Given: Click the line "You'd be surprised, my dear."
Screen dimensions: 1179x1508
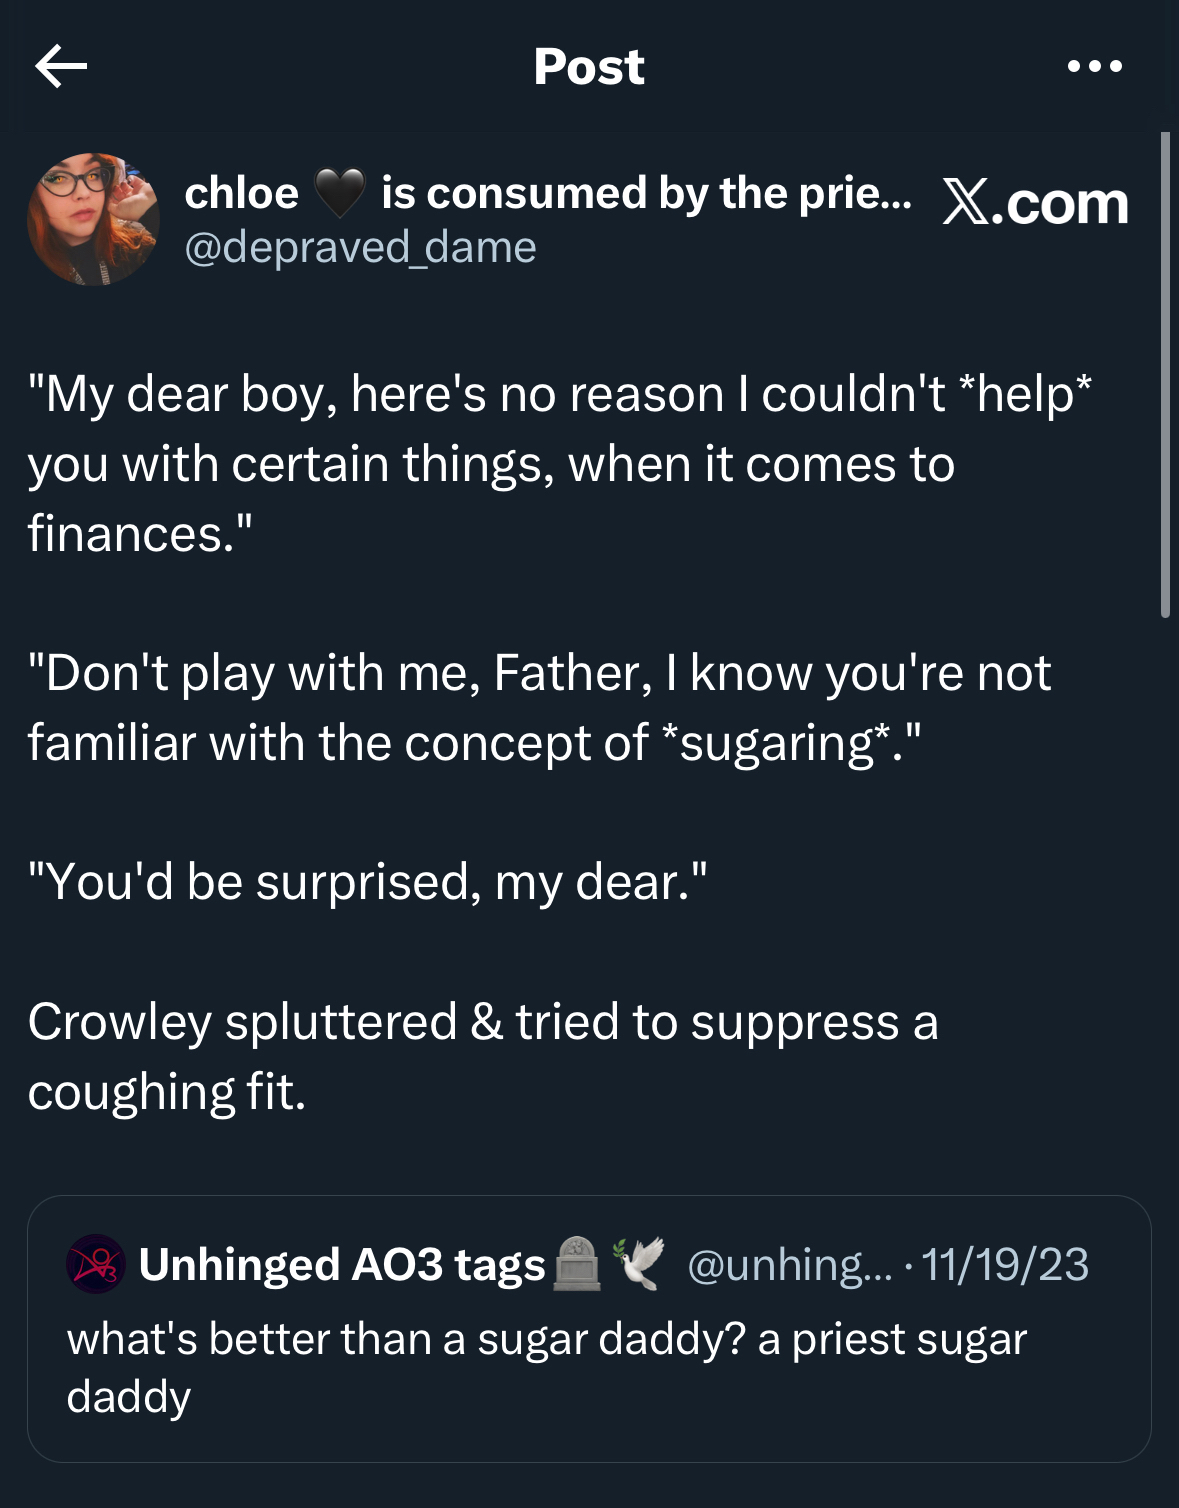Looking at the screenshot, I should tap(367, 882).
